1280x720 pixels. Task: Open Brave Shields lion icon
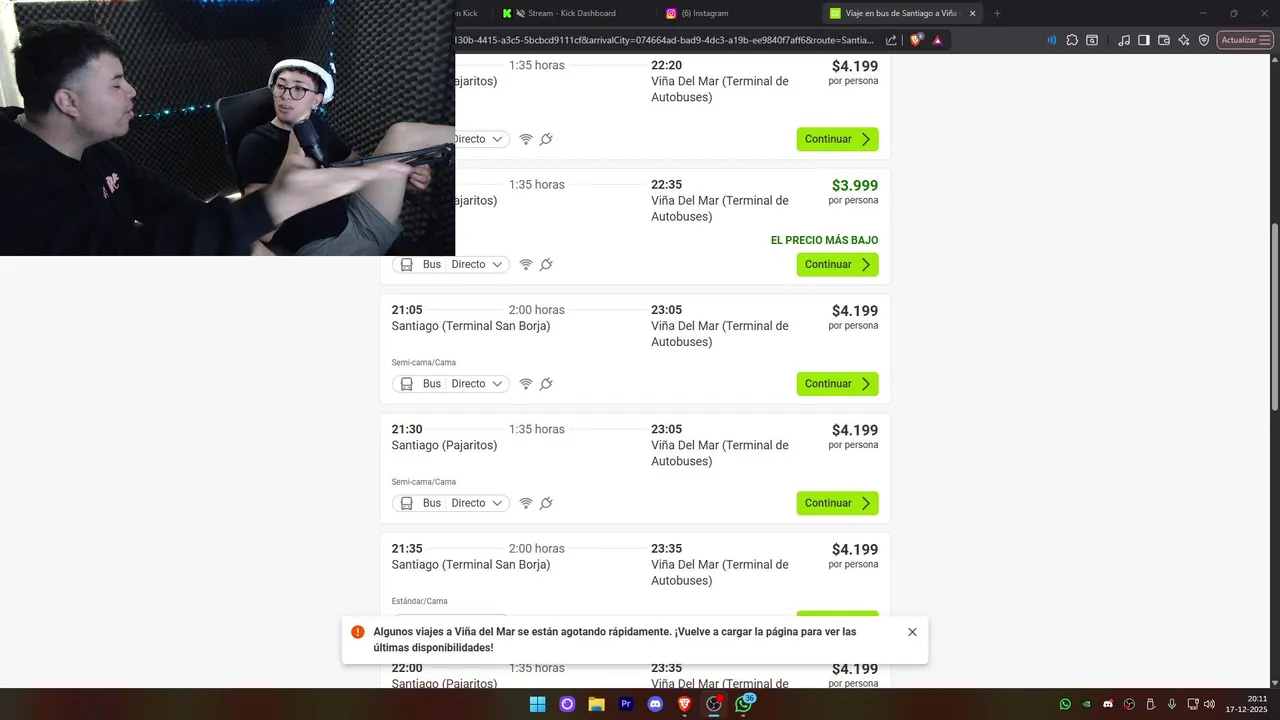click(x=916, y=40)
